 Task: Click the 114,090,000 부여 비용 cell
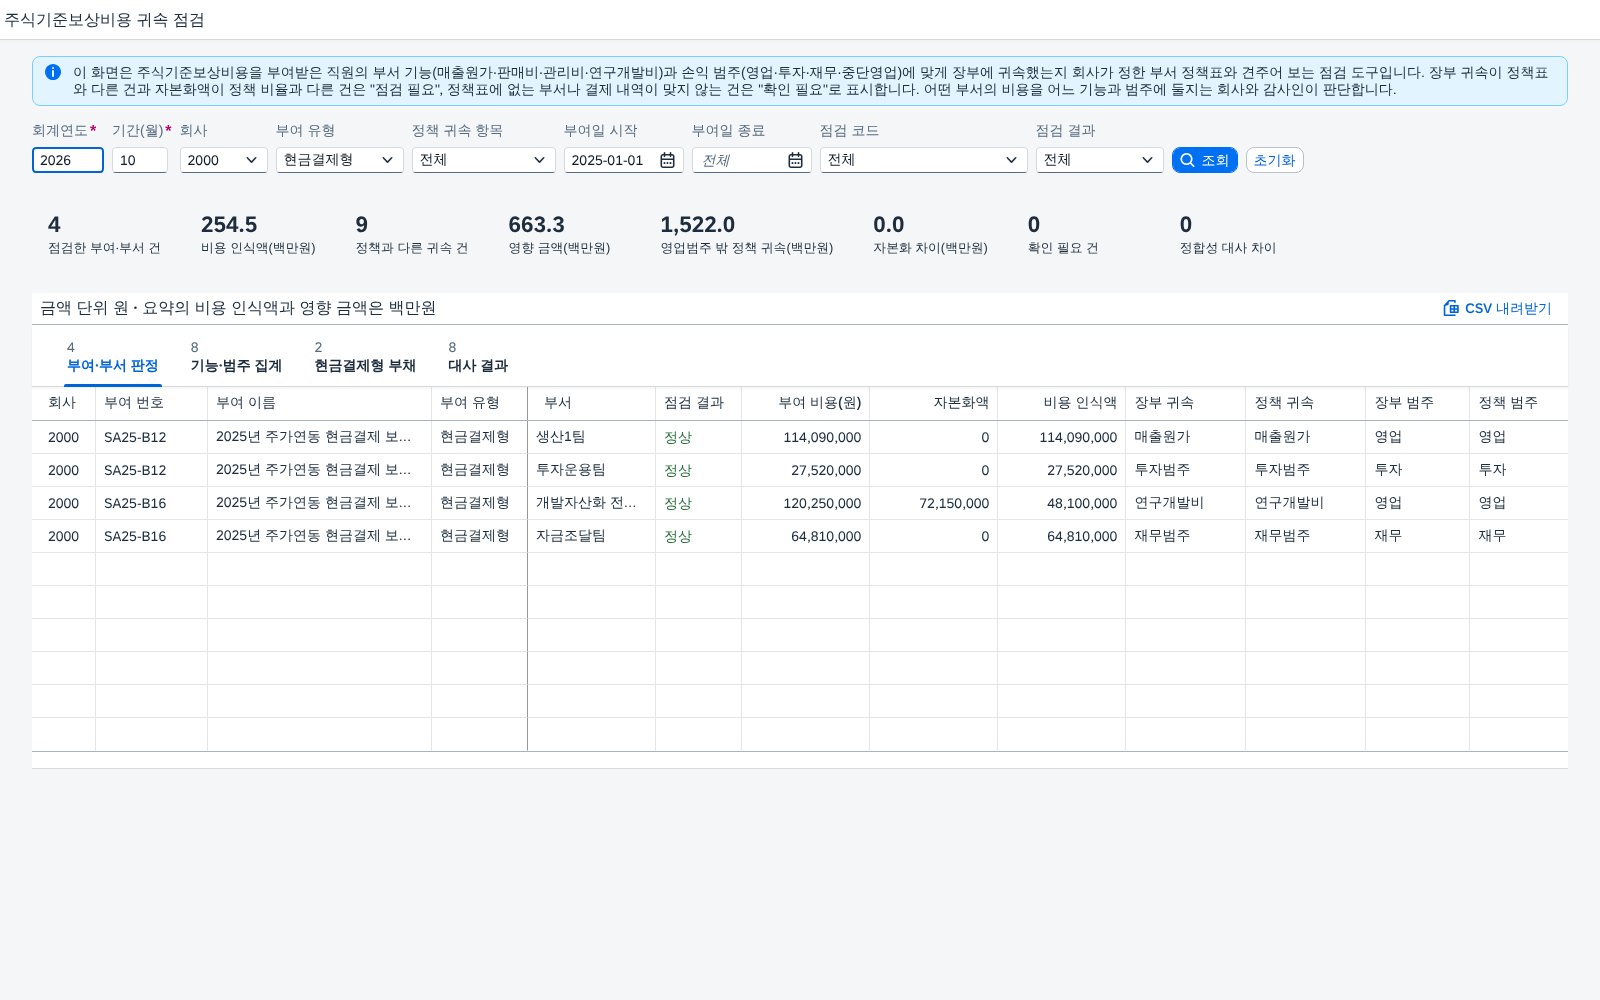coord(805,437)
